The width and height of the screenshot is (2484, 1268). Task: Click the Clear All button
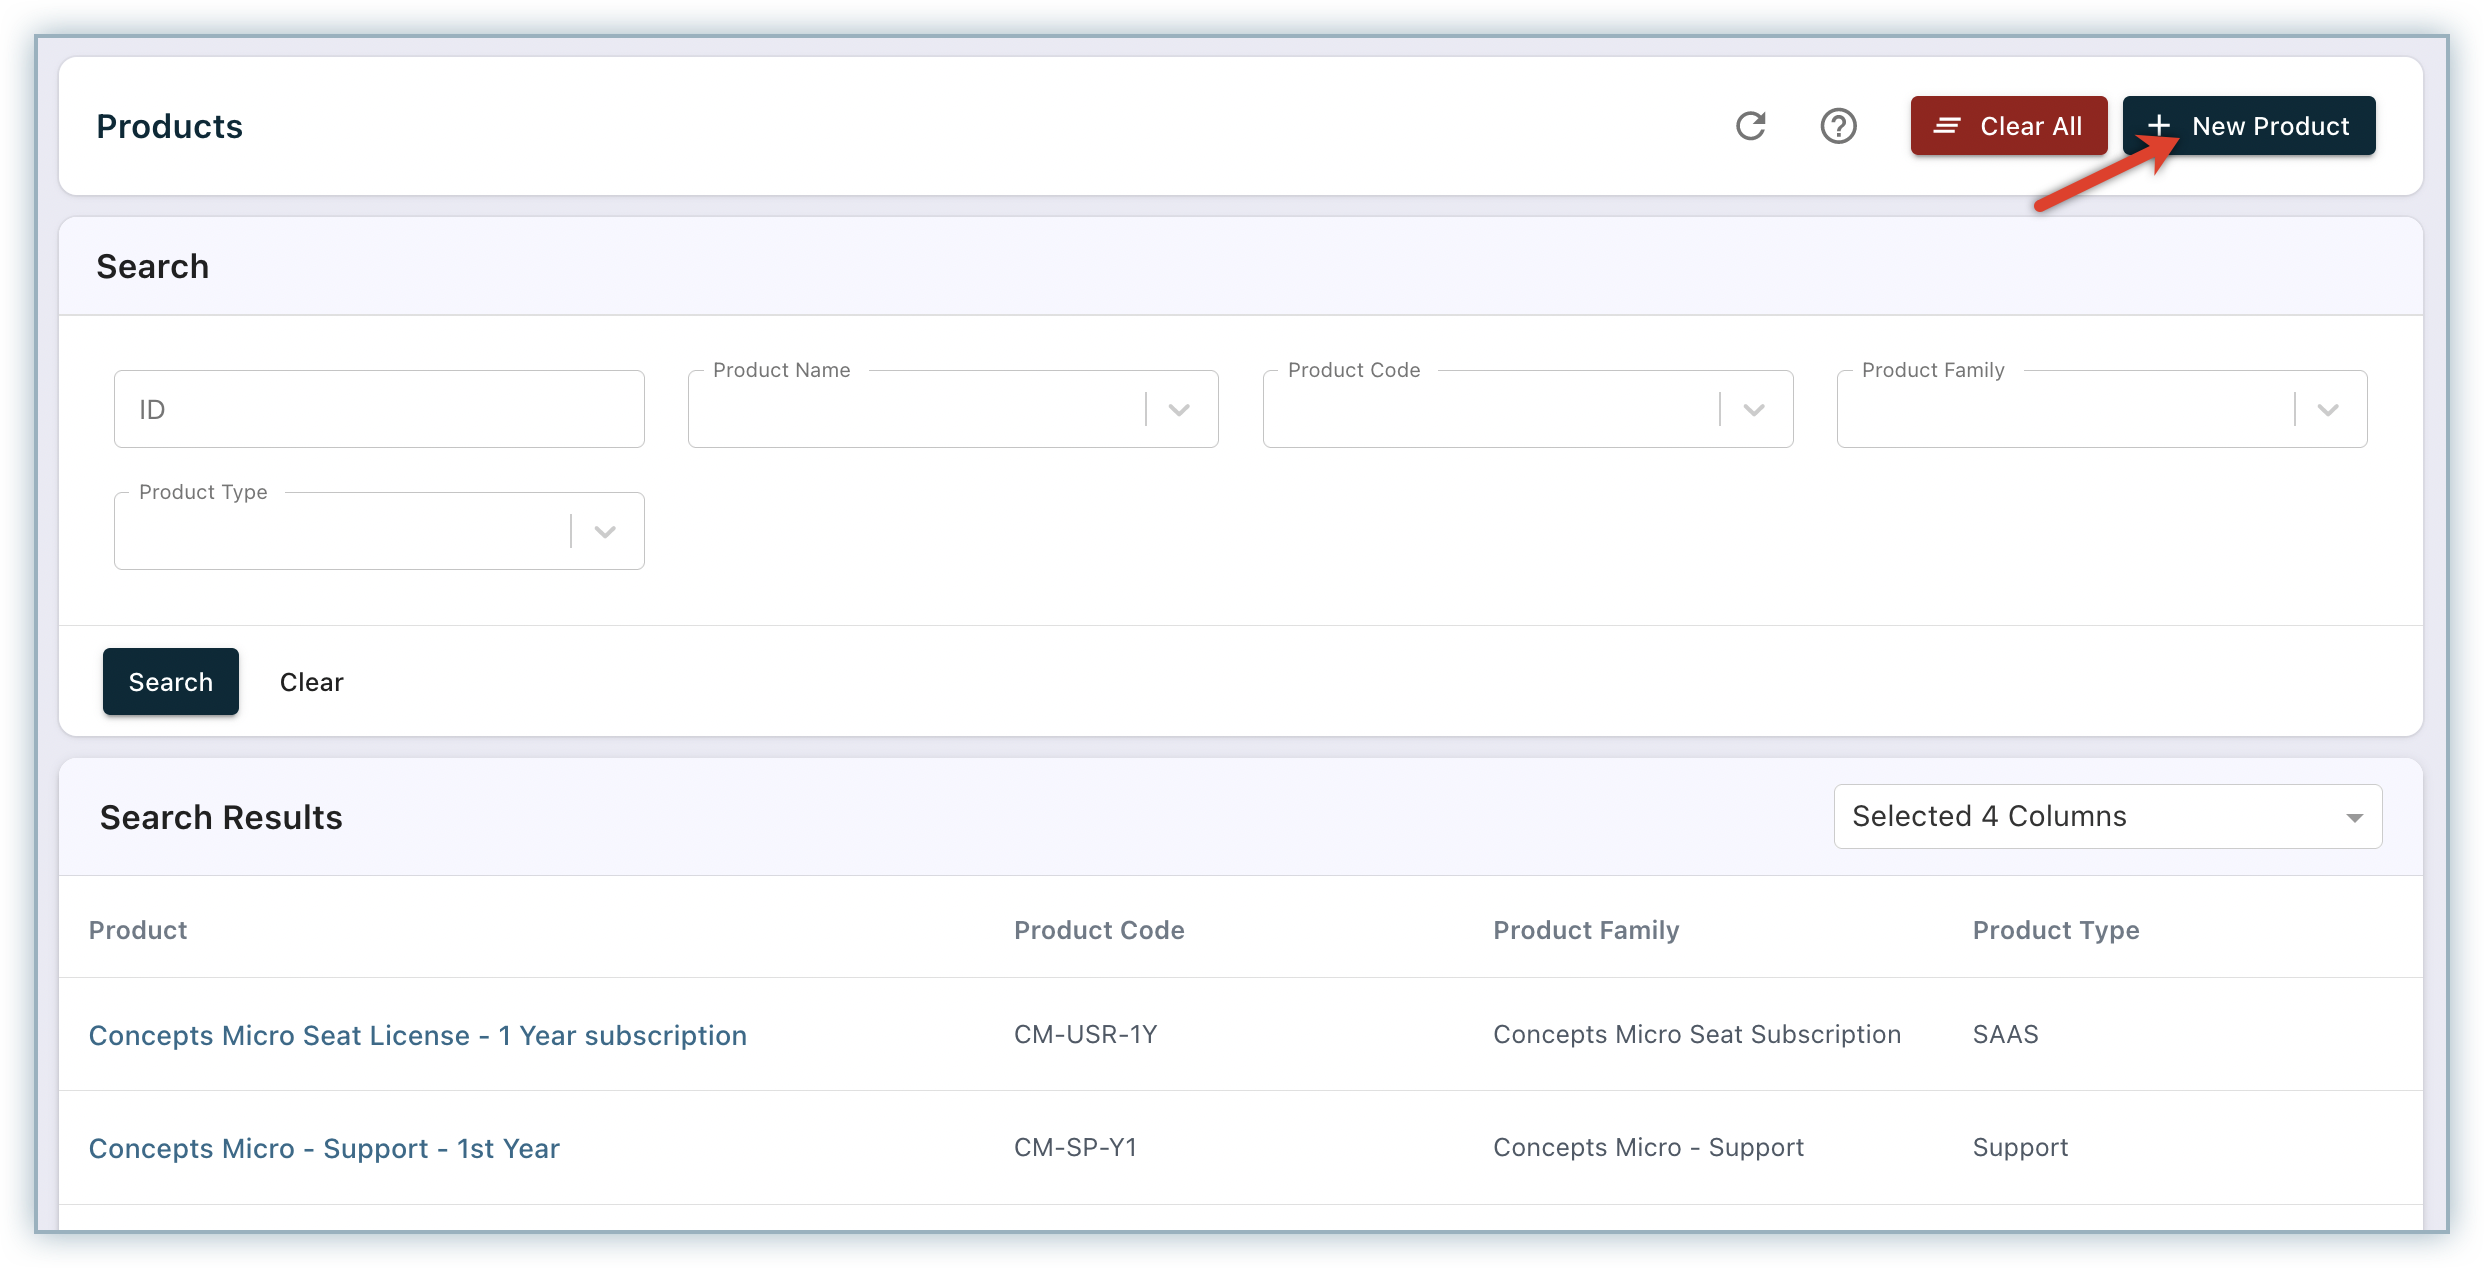coord(2008,126)
